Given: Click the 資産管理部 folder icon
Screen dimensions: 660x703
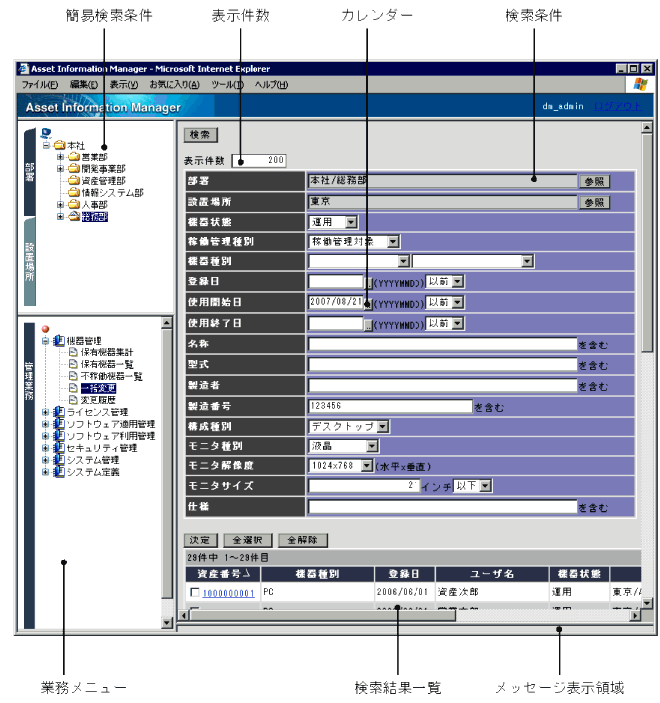Looking at the screenshot, I should [x=74, y=181].
